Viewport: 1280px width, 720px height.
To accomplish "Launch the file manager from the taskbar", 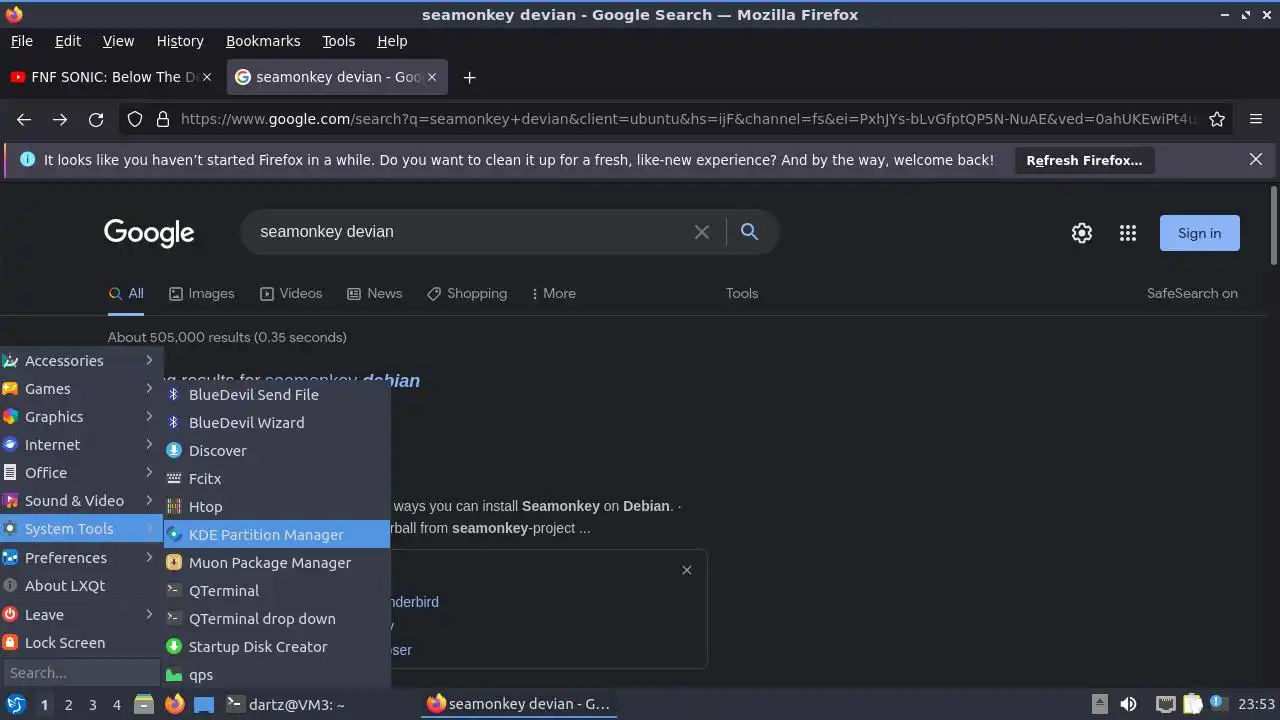I will click(x=143, y=704).
